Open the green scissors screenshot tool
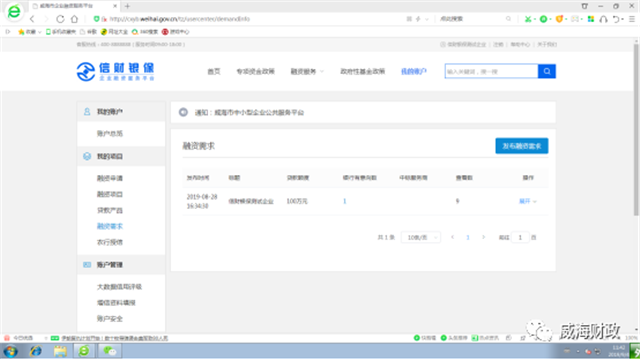The image size is (640, 360). pos(528,19)
